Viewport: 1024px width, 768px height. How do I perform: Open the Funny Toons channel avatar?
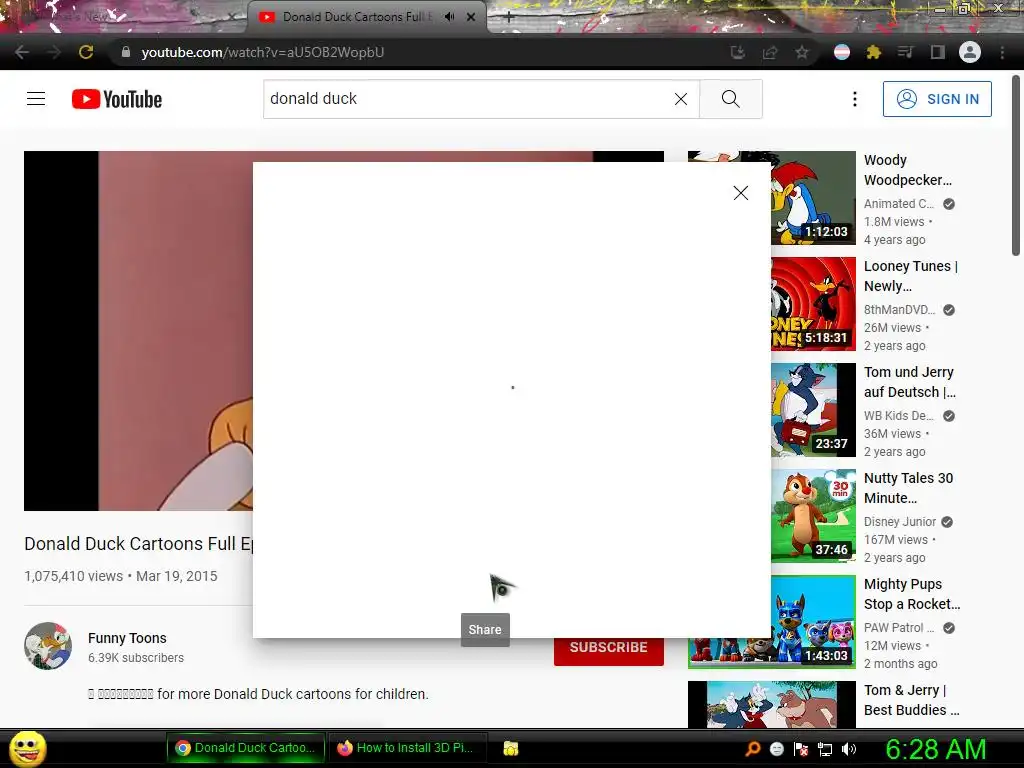[x=48, y=646]
